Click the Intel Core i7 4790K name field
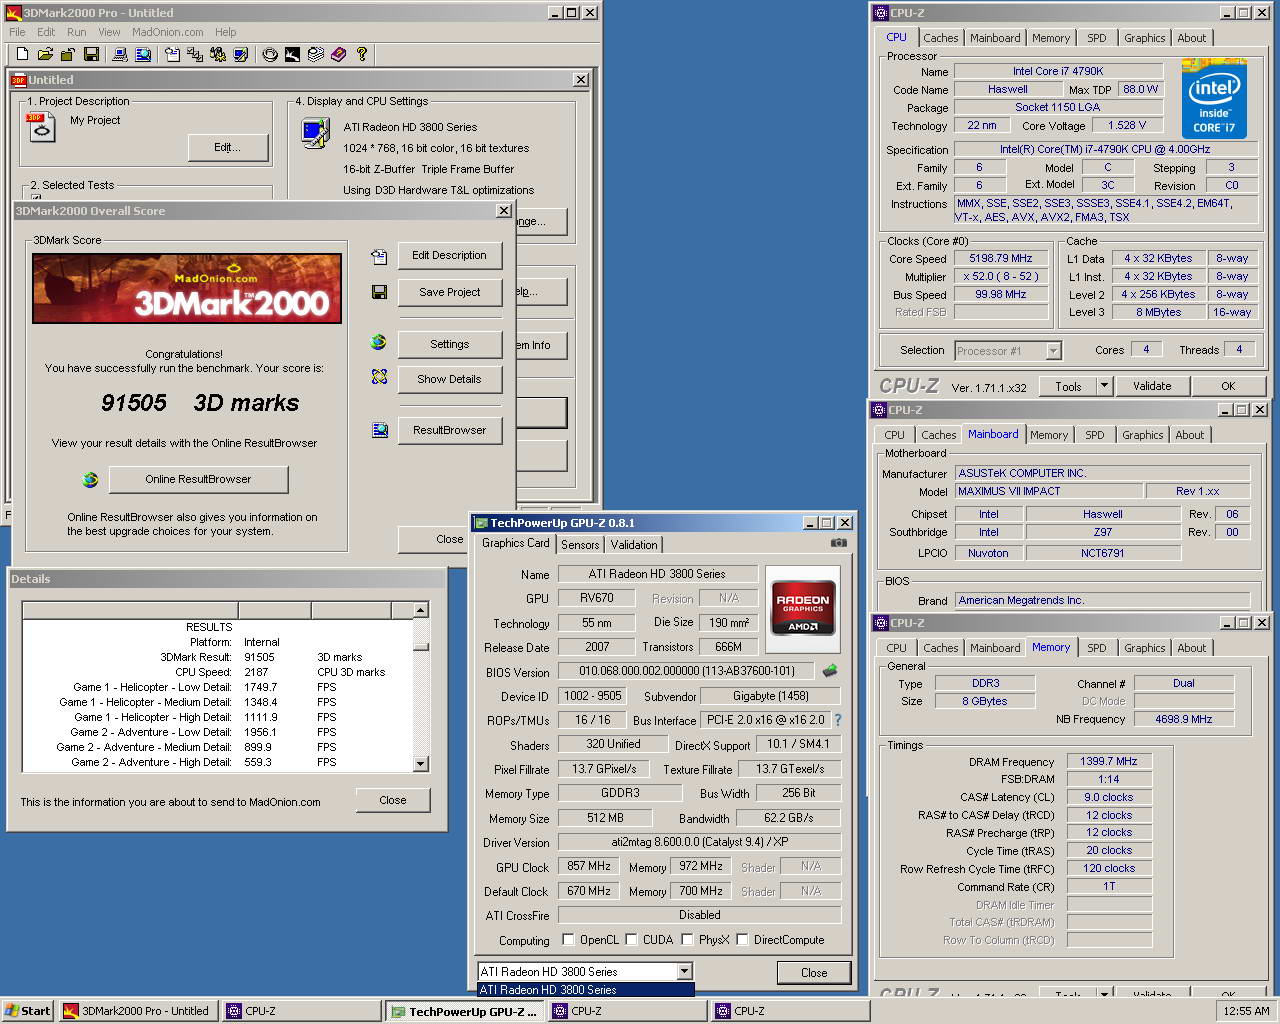1280x1024 pixels. tap(1058, 71)
